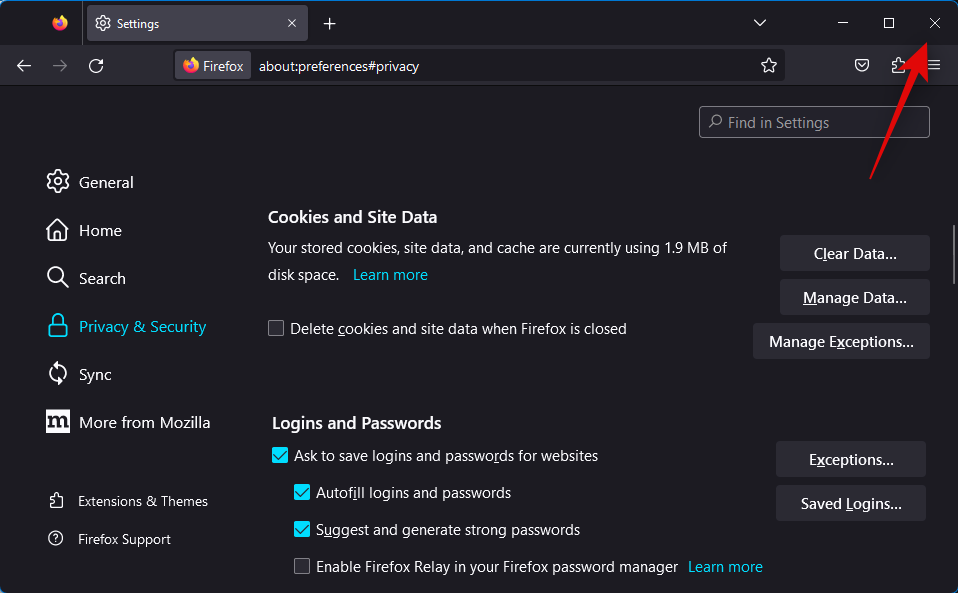The width and height of the screenshot is (958, 593).
Task: Click the Firefox view icon in tab bar
Action: pos(60,23)
